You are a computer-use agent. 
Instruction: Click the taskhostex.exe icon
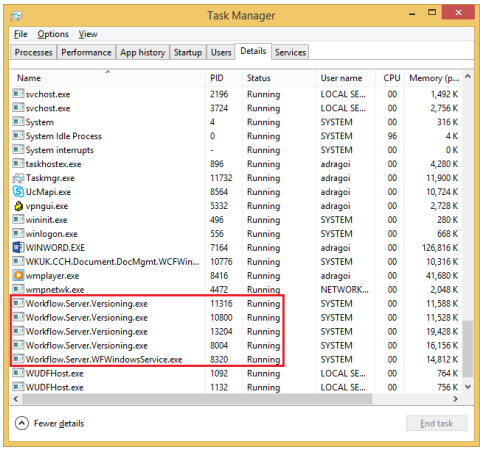pyautogui.click(x=18, y=164)
